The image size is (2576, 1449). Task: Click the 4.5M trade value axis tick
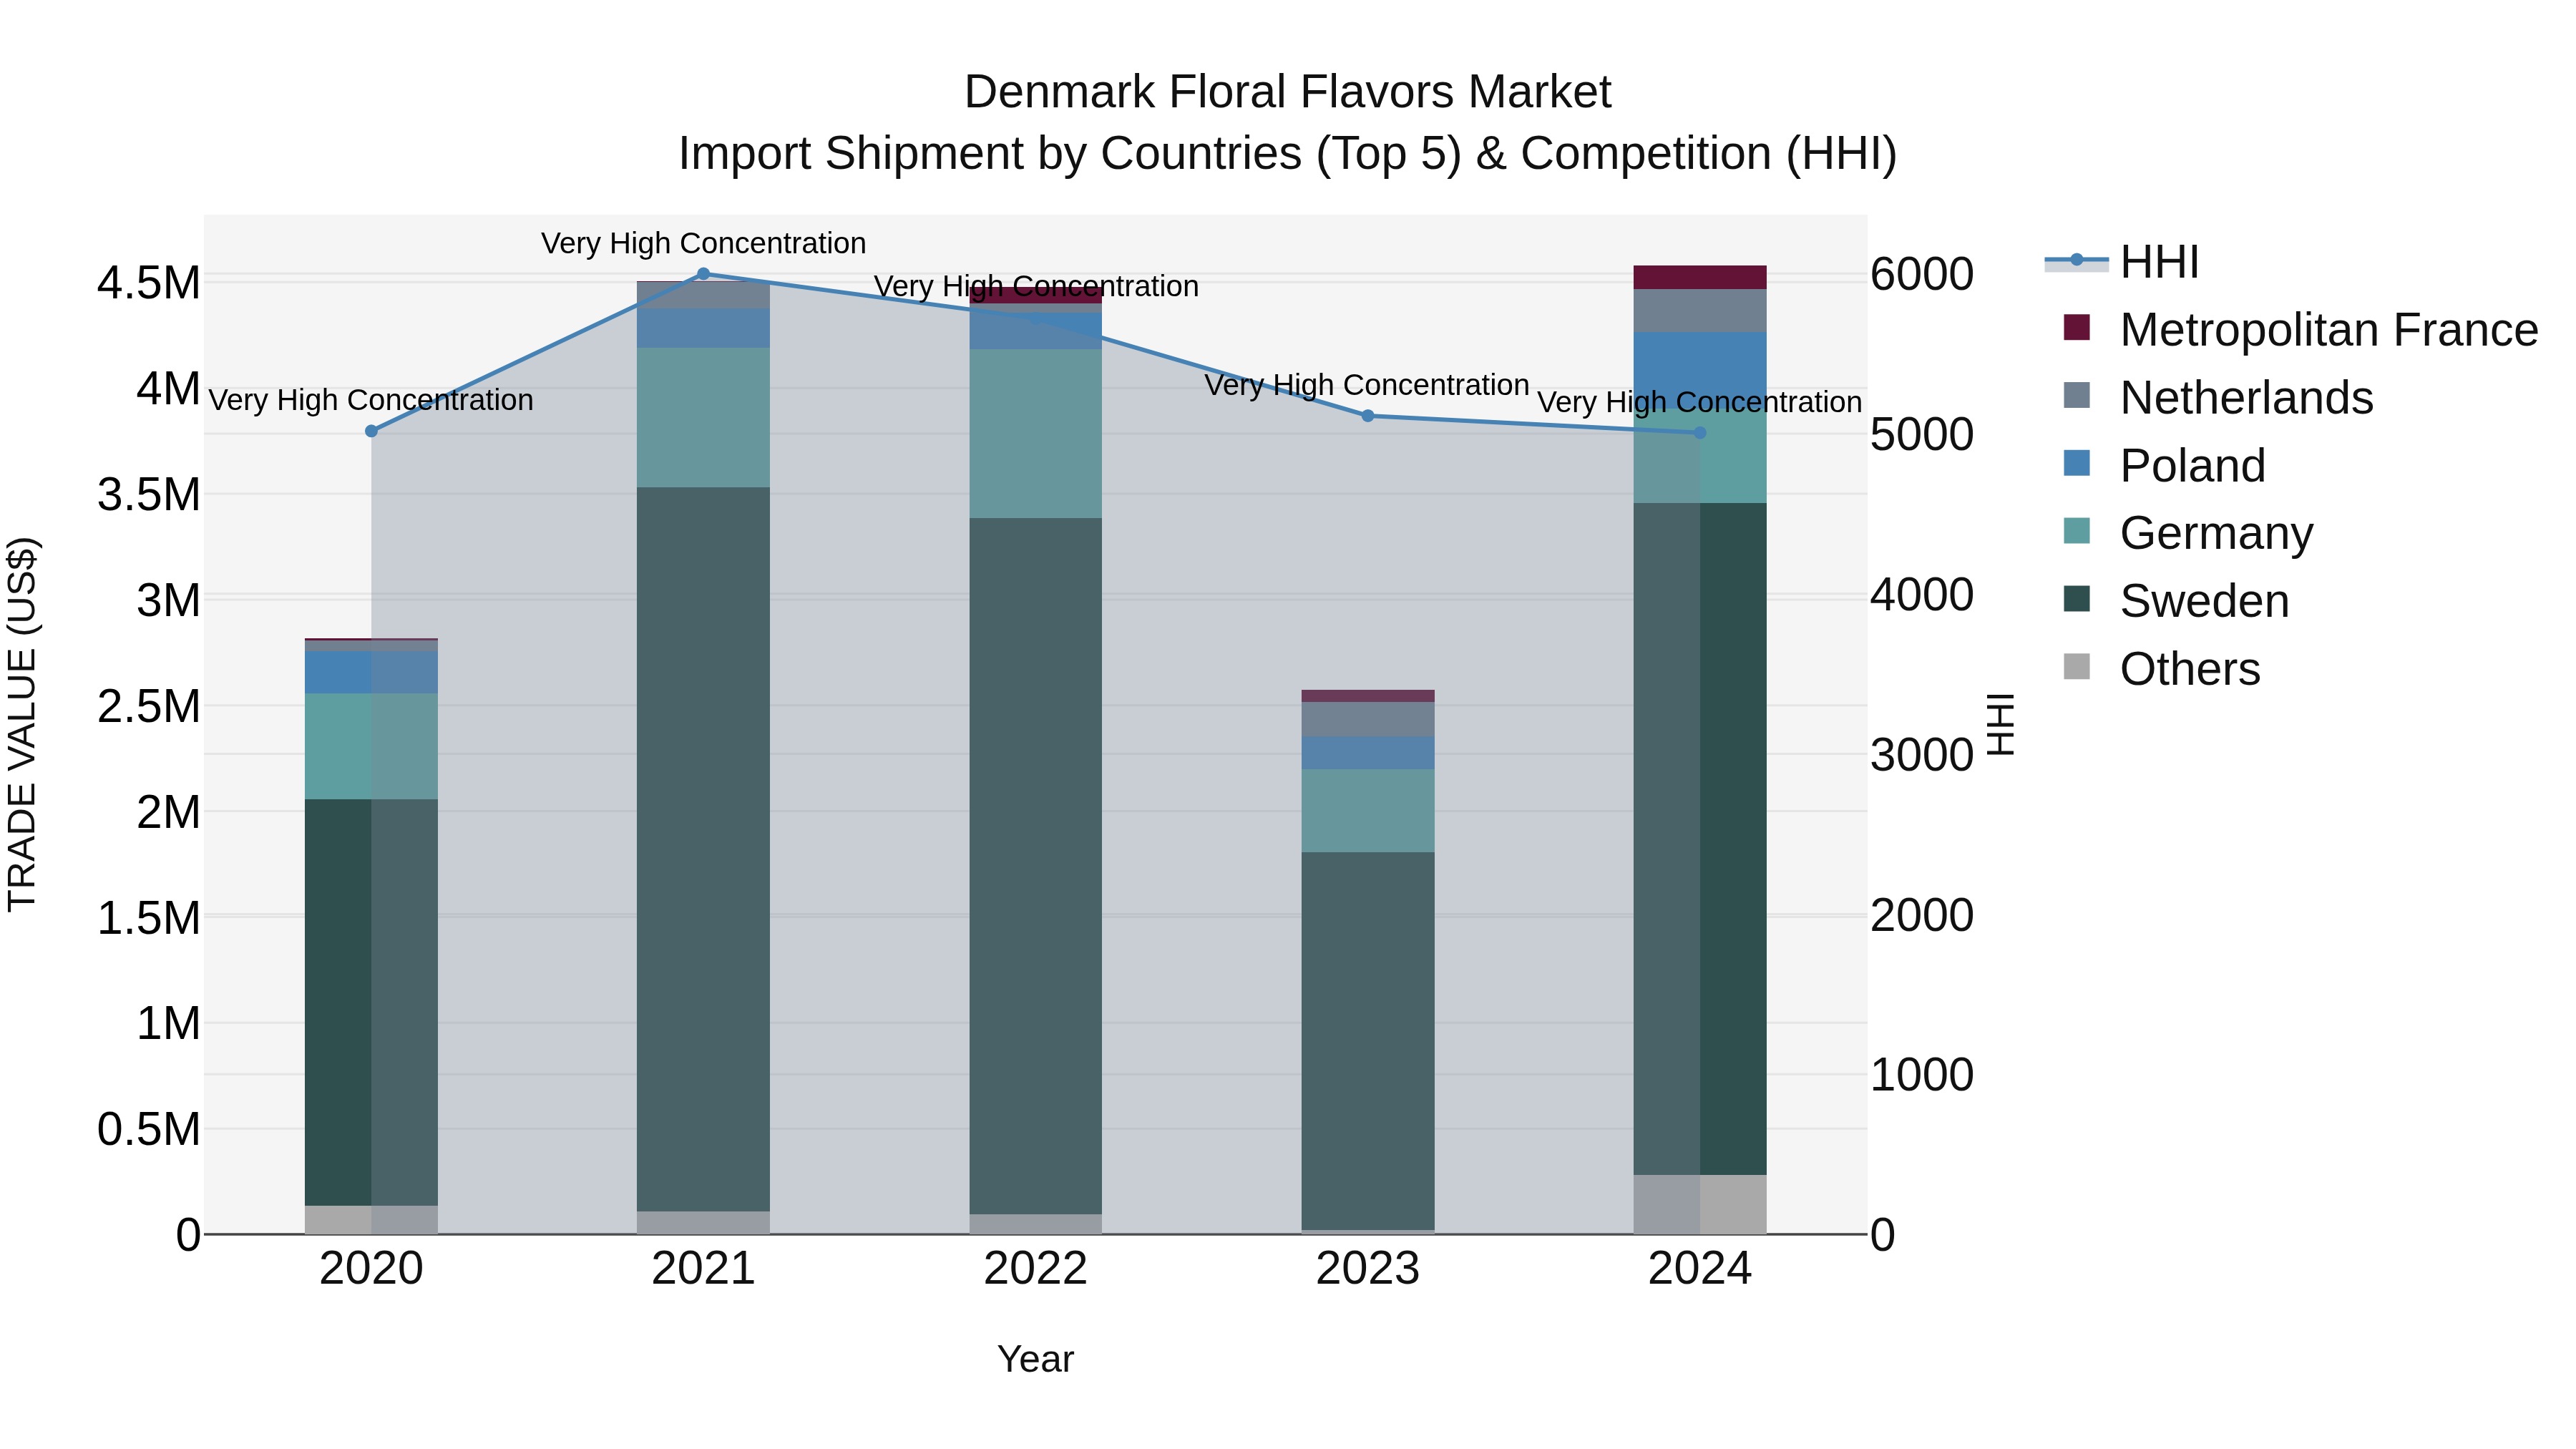click(x=149, y=283)
